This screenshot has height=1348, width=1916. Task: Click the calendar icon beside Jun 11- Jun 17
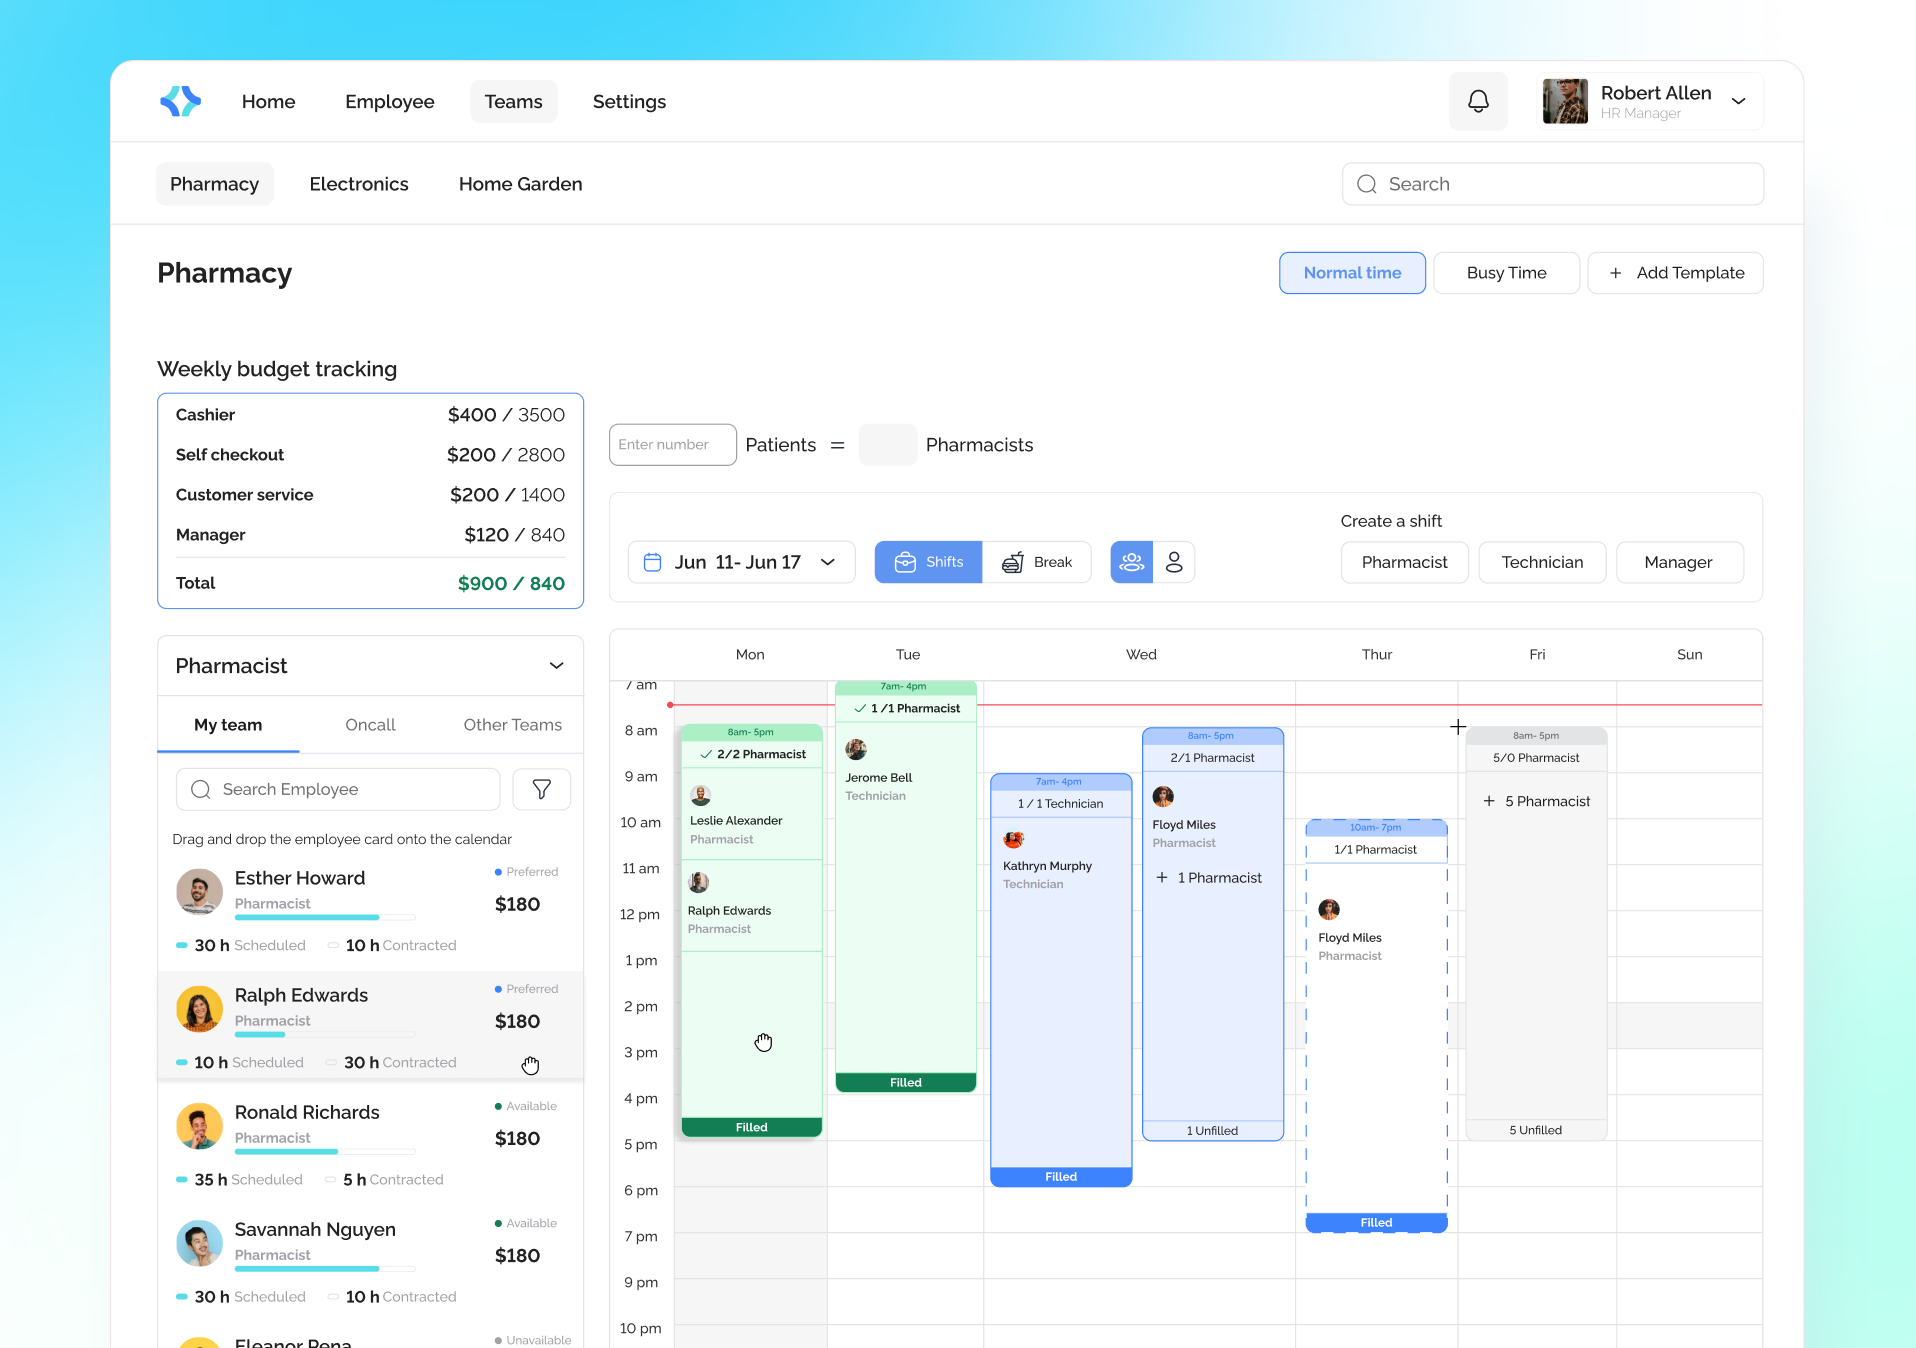[652, 562]
